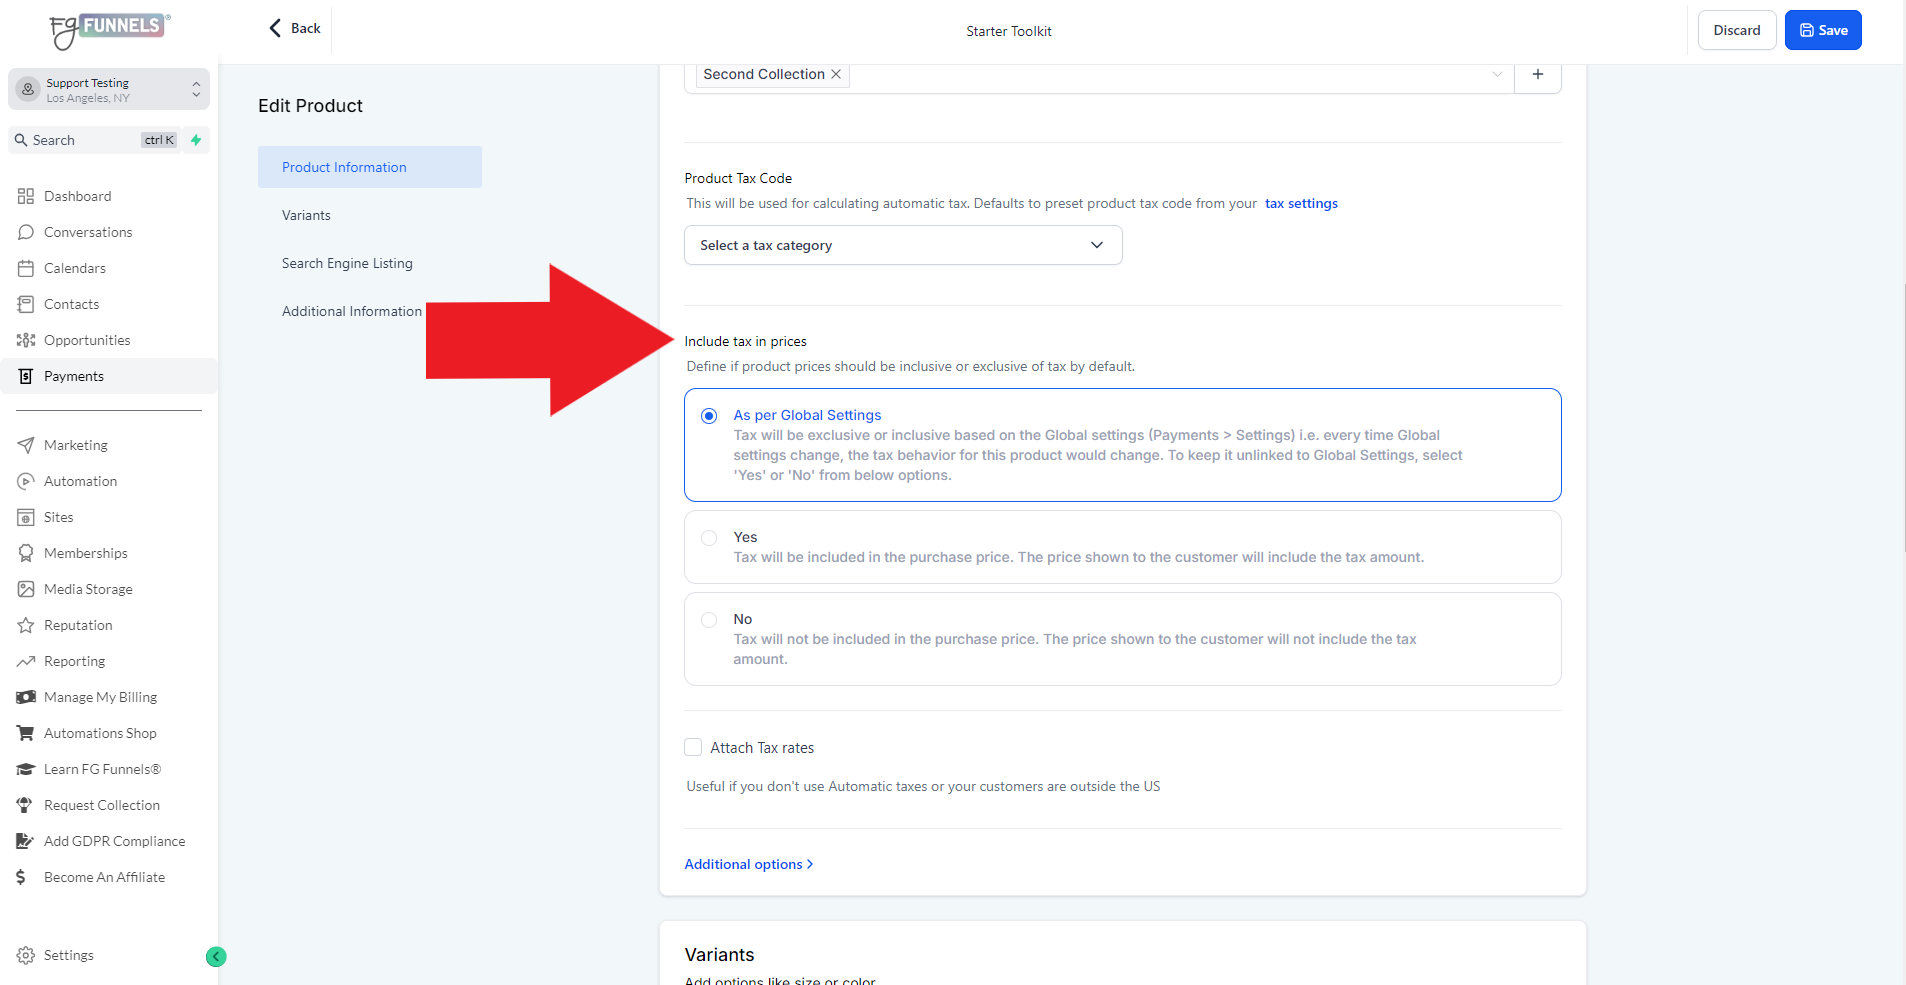Click the Add GDPR Compliance icon

26,841
